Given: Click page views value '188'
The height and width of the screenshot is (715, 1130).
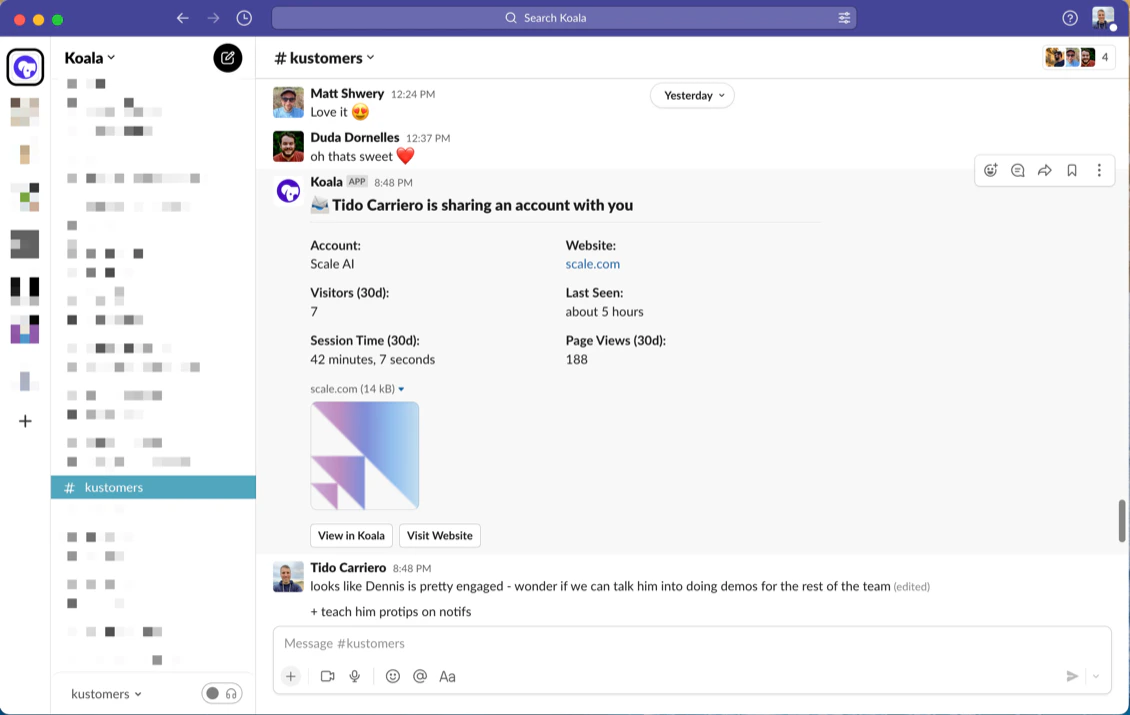Looking at the screenshot, I should [577, 359].
